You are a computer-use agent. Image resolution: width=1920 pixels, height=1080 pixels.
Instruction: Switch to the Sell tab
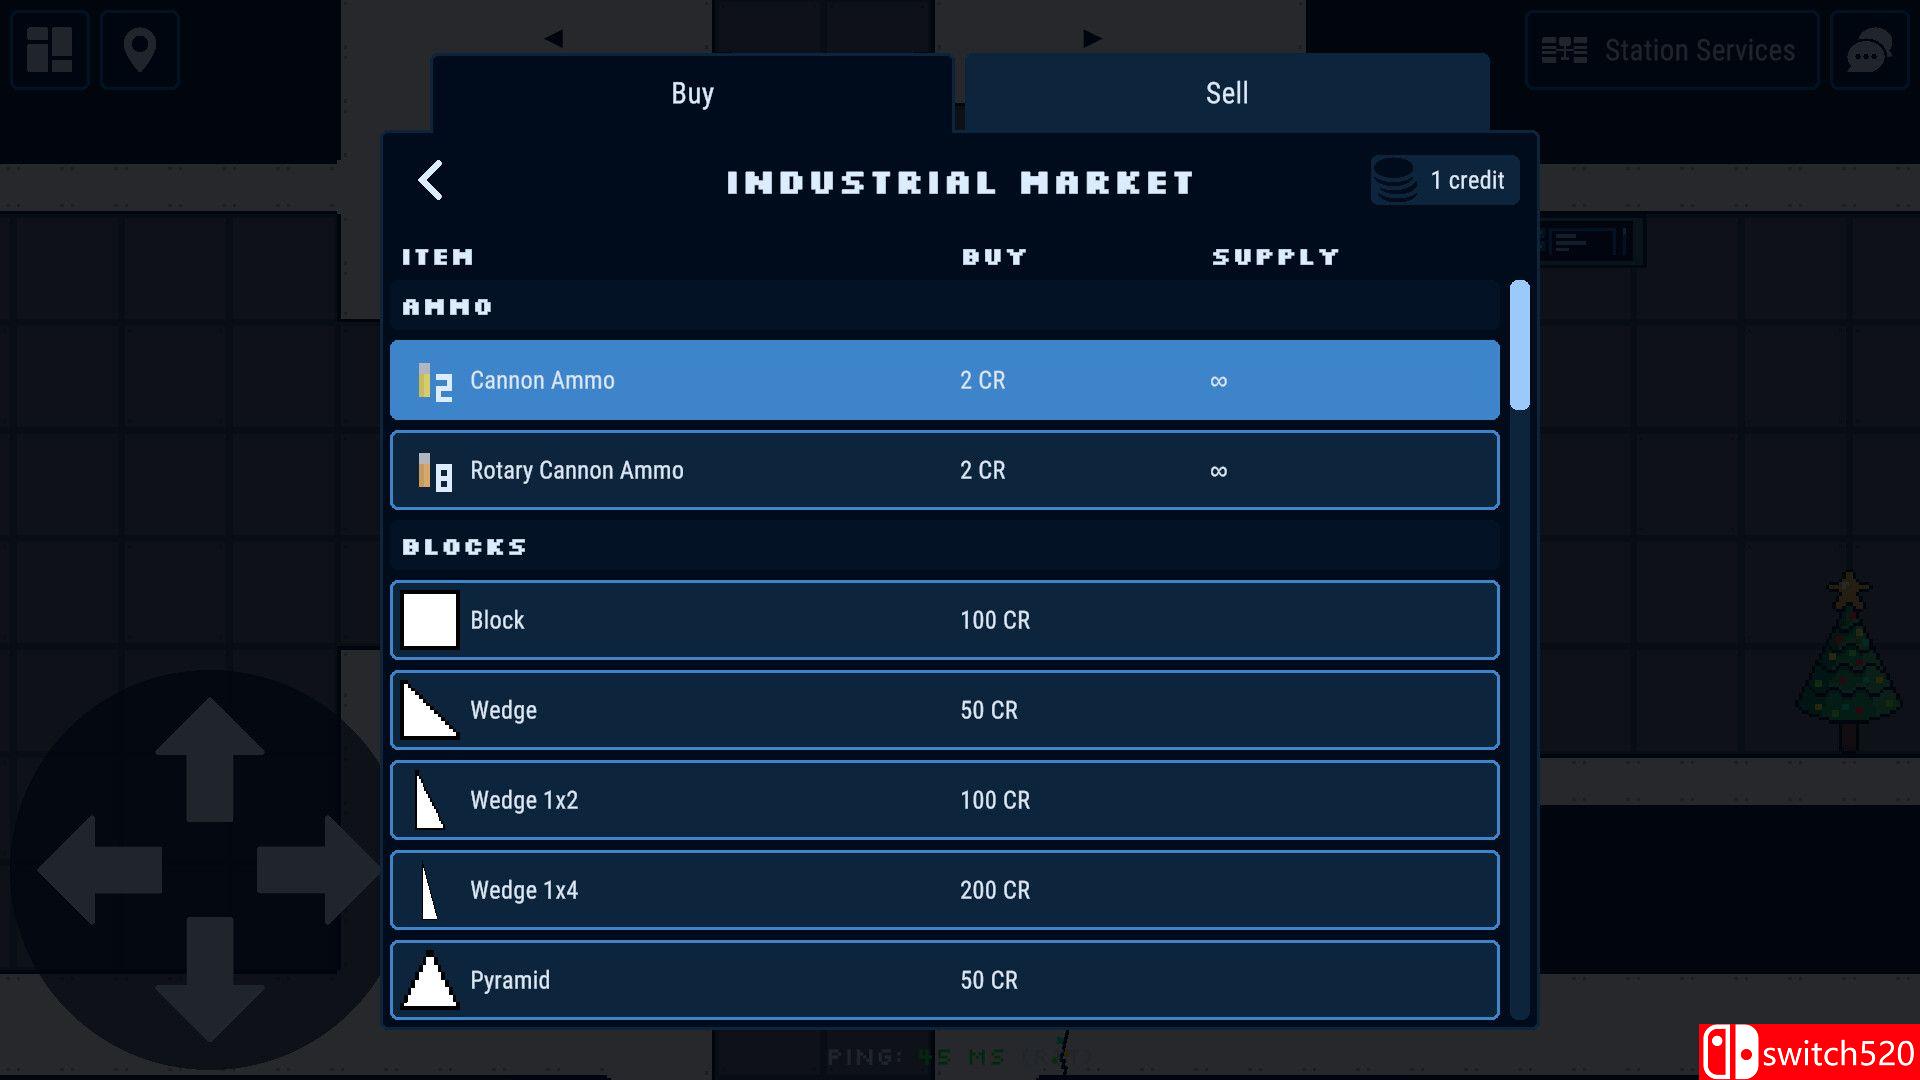[1226, 93]
